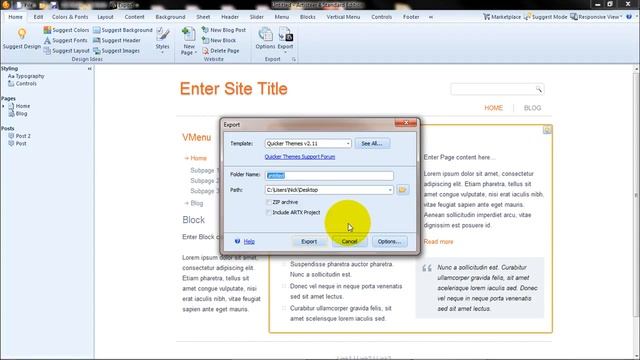Click the Artisteer application orb button
Viewport: 640px width, 360px height.
click(x=6, y=5)
